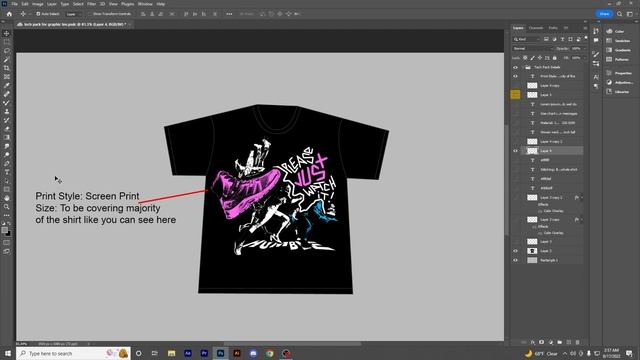Toggle visibility of Layer 4

pos(515,151)
